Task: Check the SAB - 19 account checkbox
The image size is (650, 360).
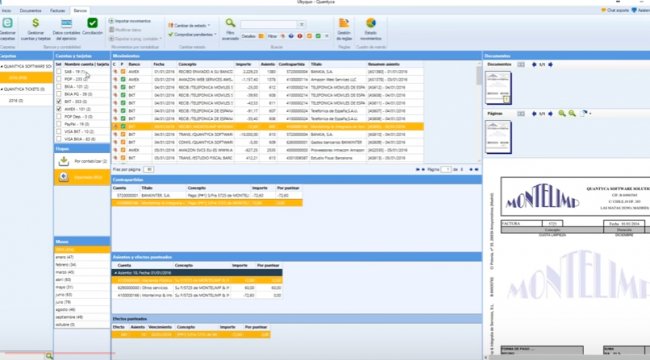Action: click(x=58, y=71)
